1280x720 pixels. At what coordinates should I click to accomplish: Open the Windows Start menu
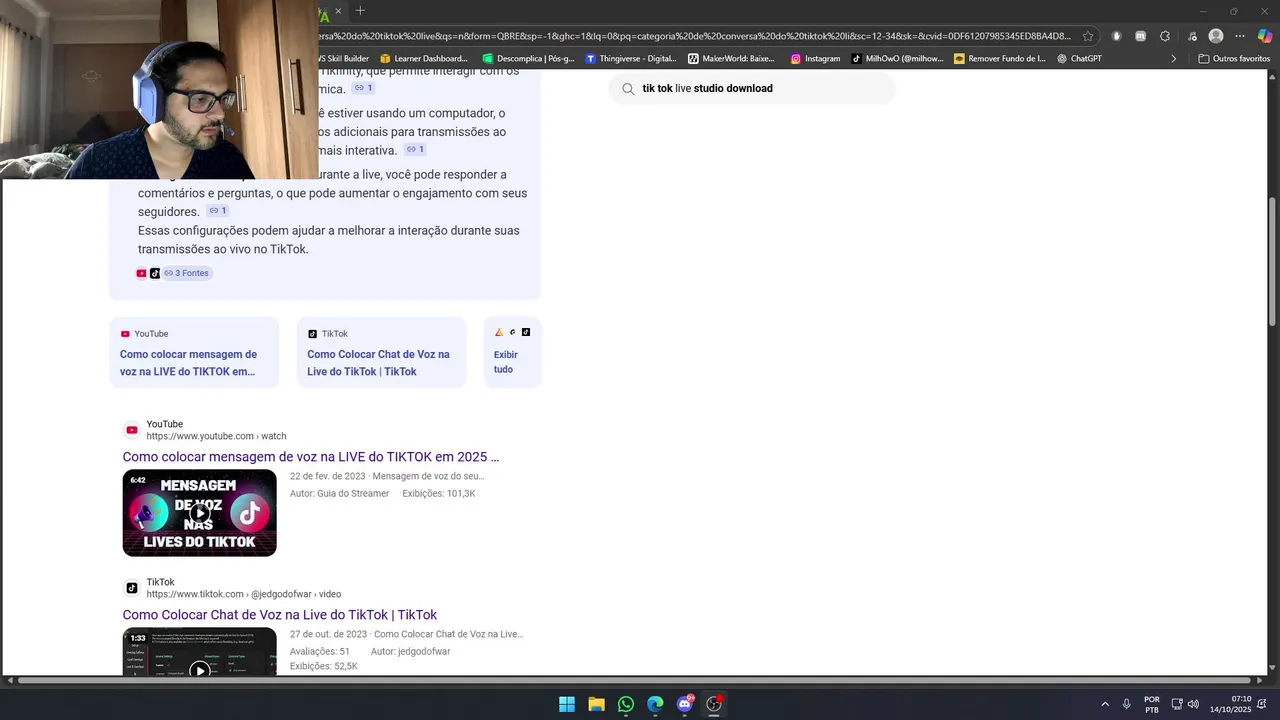click(x=567, y=704)
